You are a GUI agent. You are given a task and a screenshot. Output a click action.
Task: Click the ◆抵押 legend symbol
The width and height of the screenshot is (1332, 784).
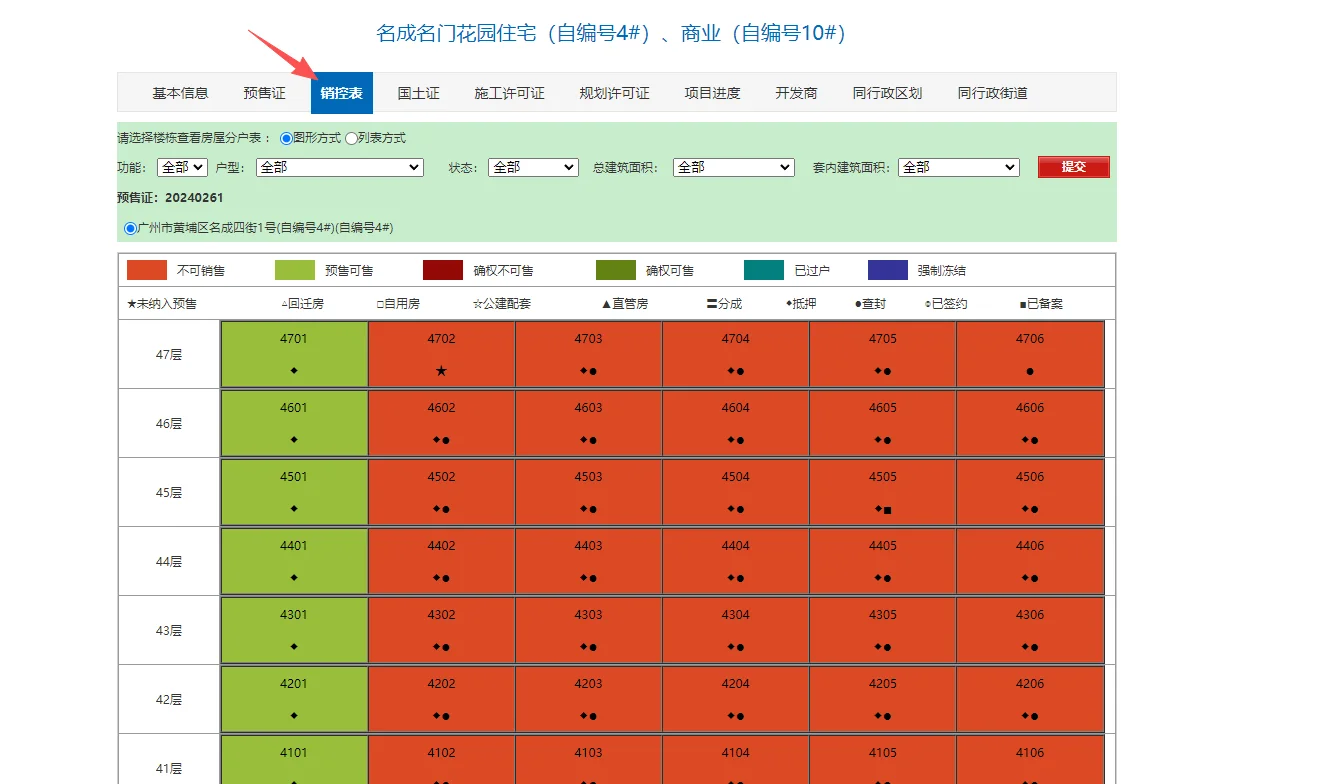(801, 303)
